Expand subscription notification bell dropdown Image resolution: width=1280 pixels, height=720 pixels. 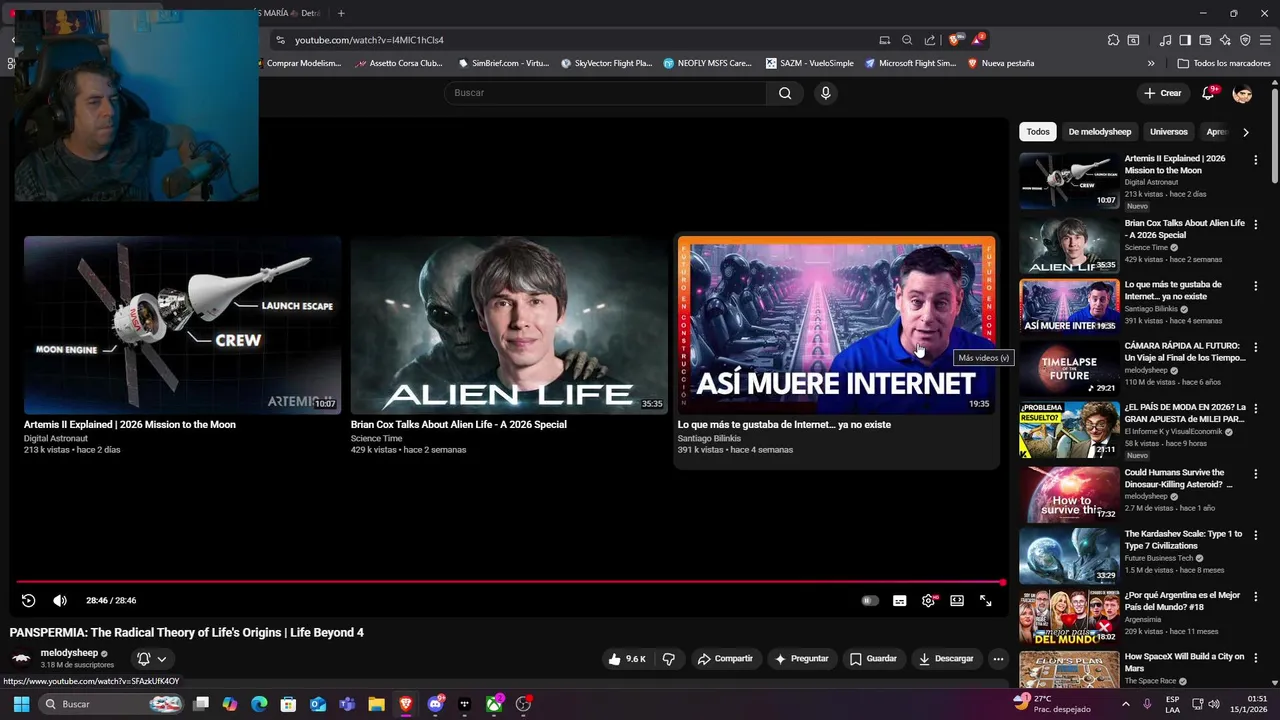pyautogui.click(x=152, y=659)
